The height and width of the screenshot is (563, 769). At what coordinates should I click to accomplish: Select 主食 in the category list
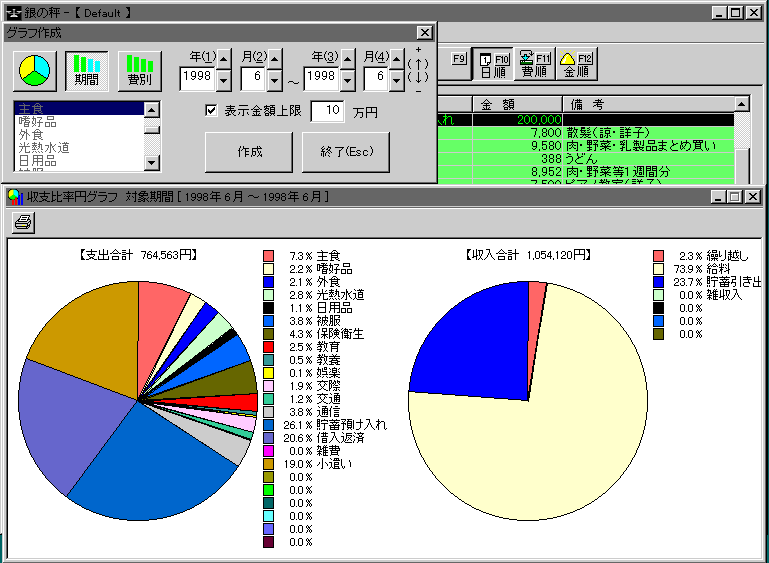pyautogui.click(x=79, y=108)
